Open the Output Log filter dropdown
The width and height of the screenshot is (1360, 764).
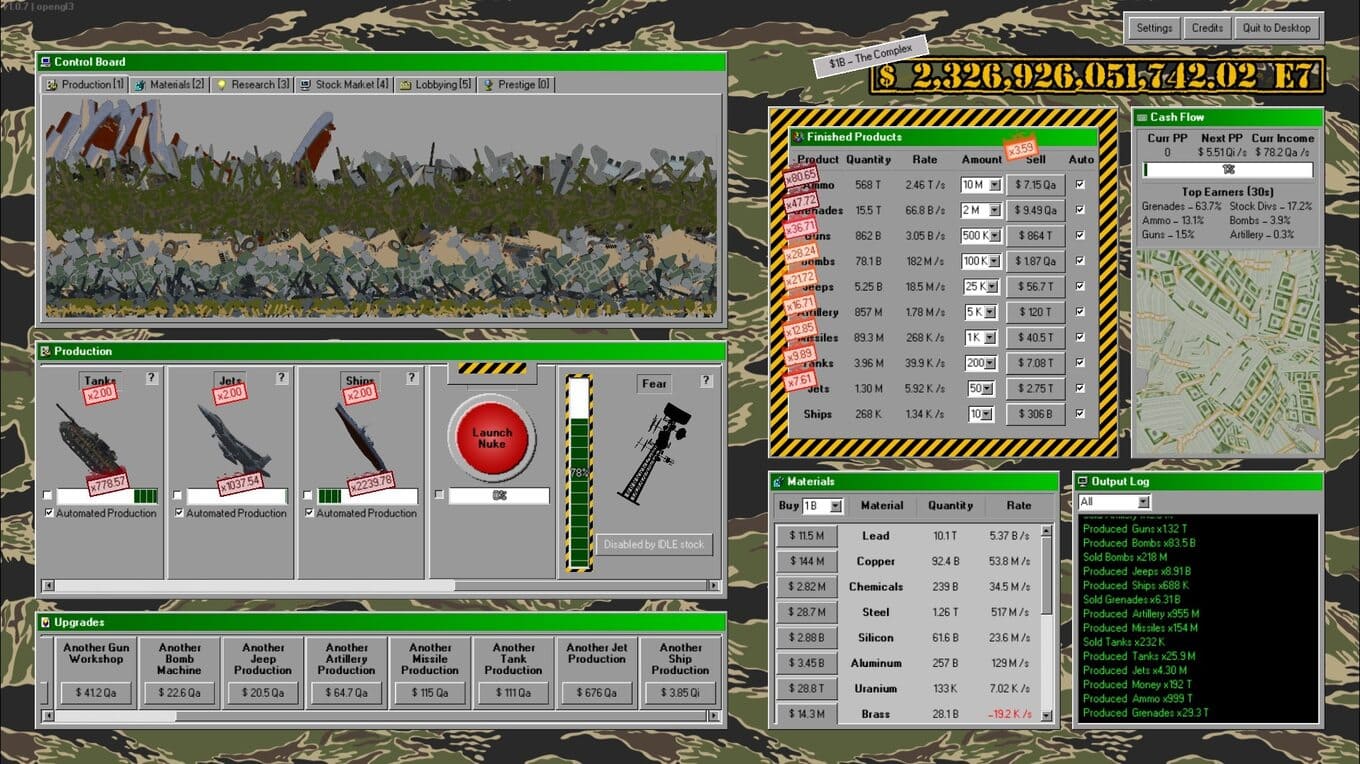click(1143, 502)
